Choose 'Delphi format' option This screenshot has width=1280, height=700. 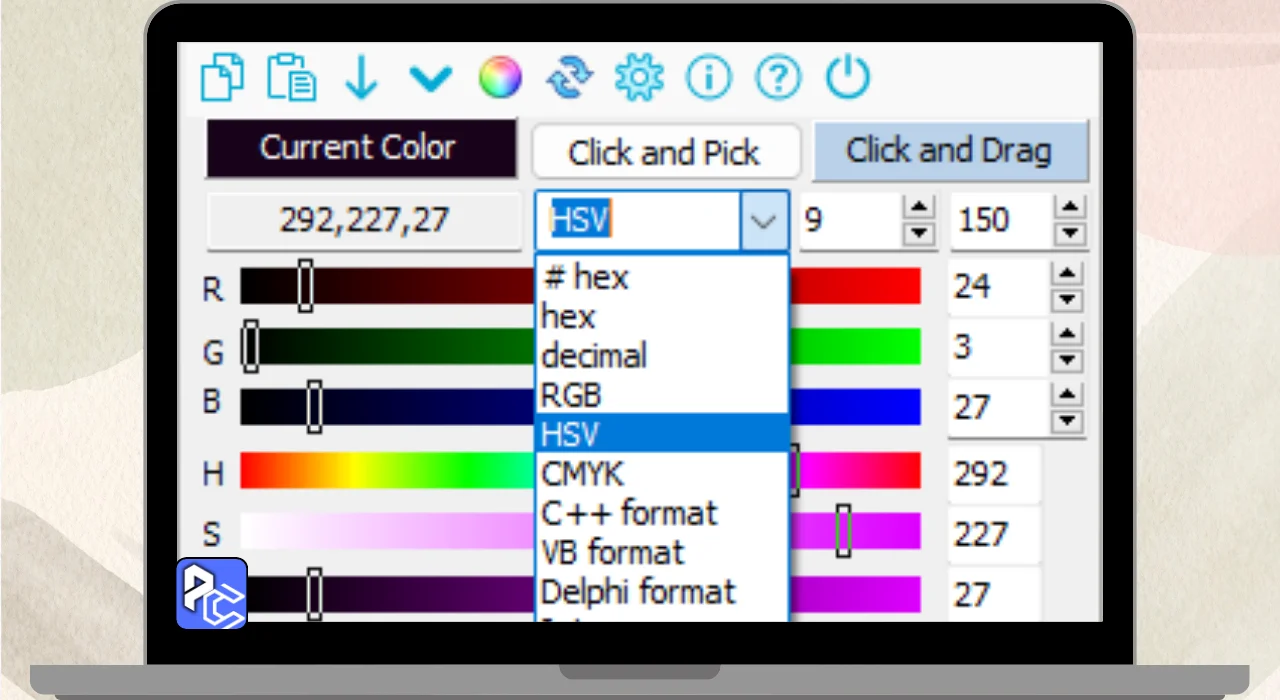coord(662,591)
